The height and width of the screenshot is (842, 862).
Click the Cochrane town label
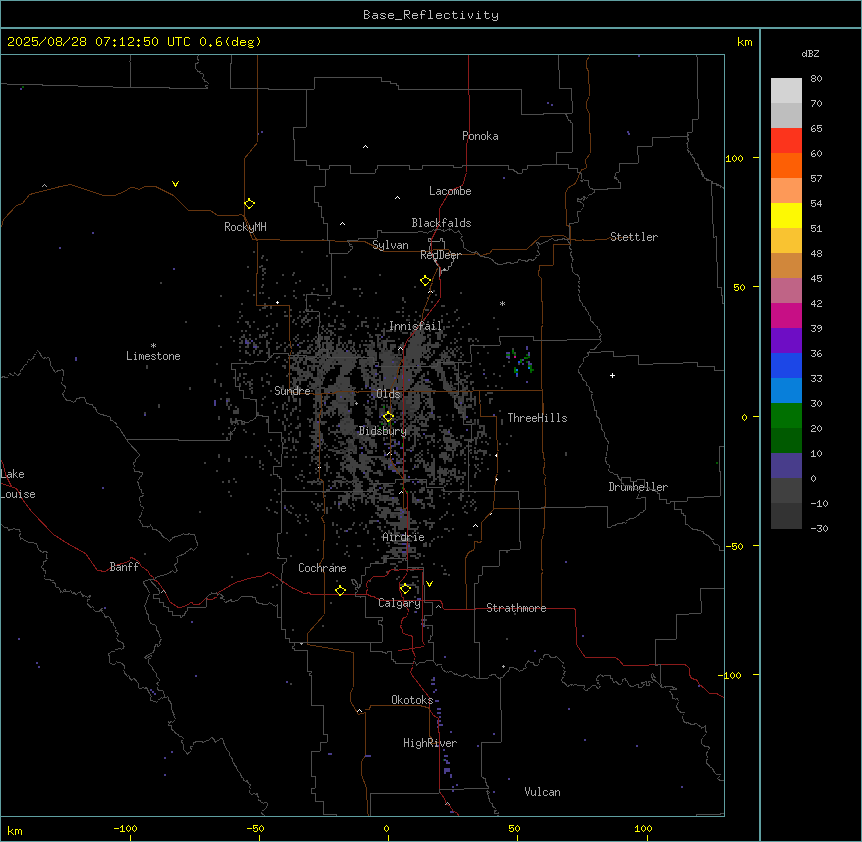[322, 568]
